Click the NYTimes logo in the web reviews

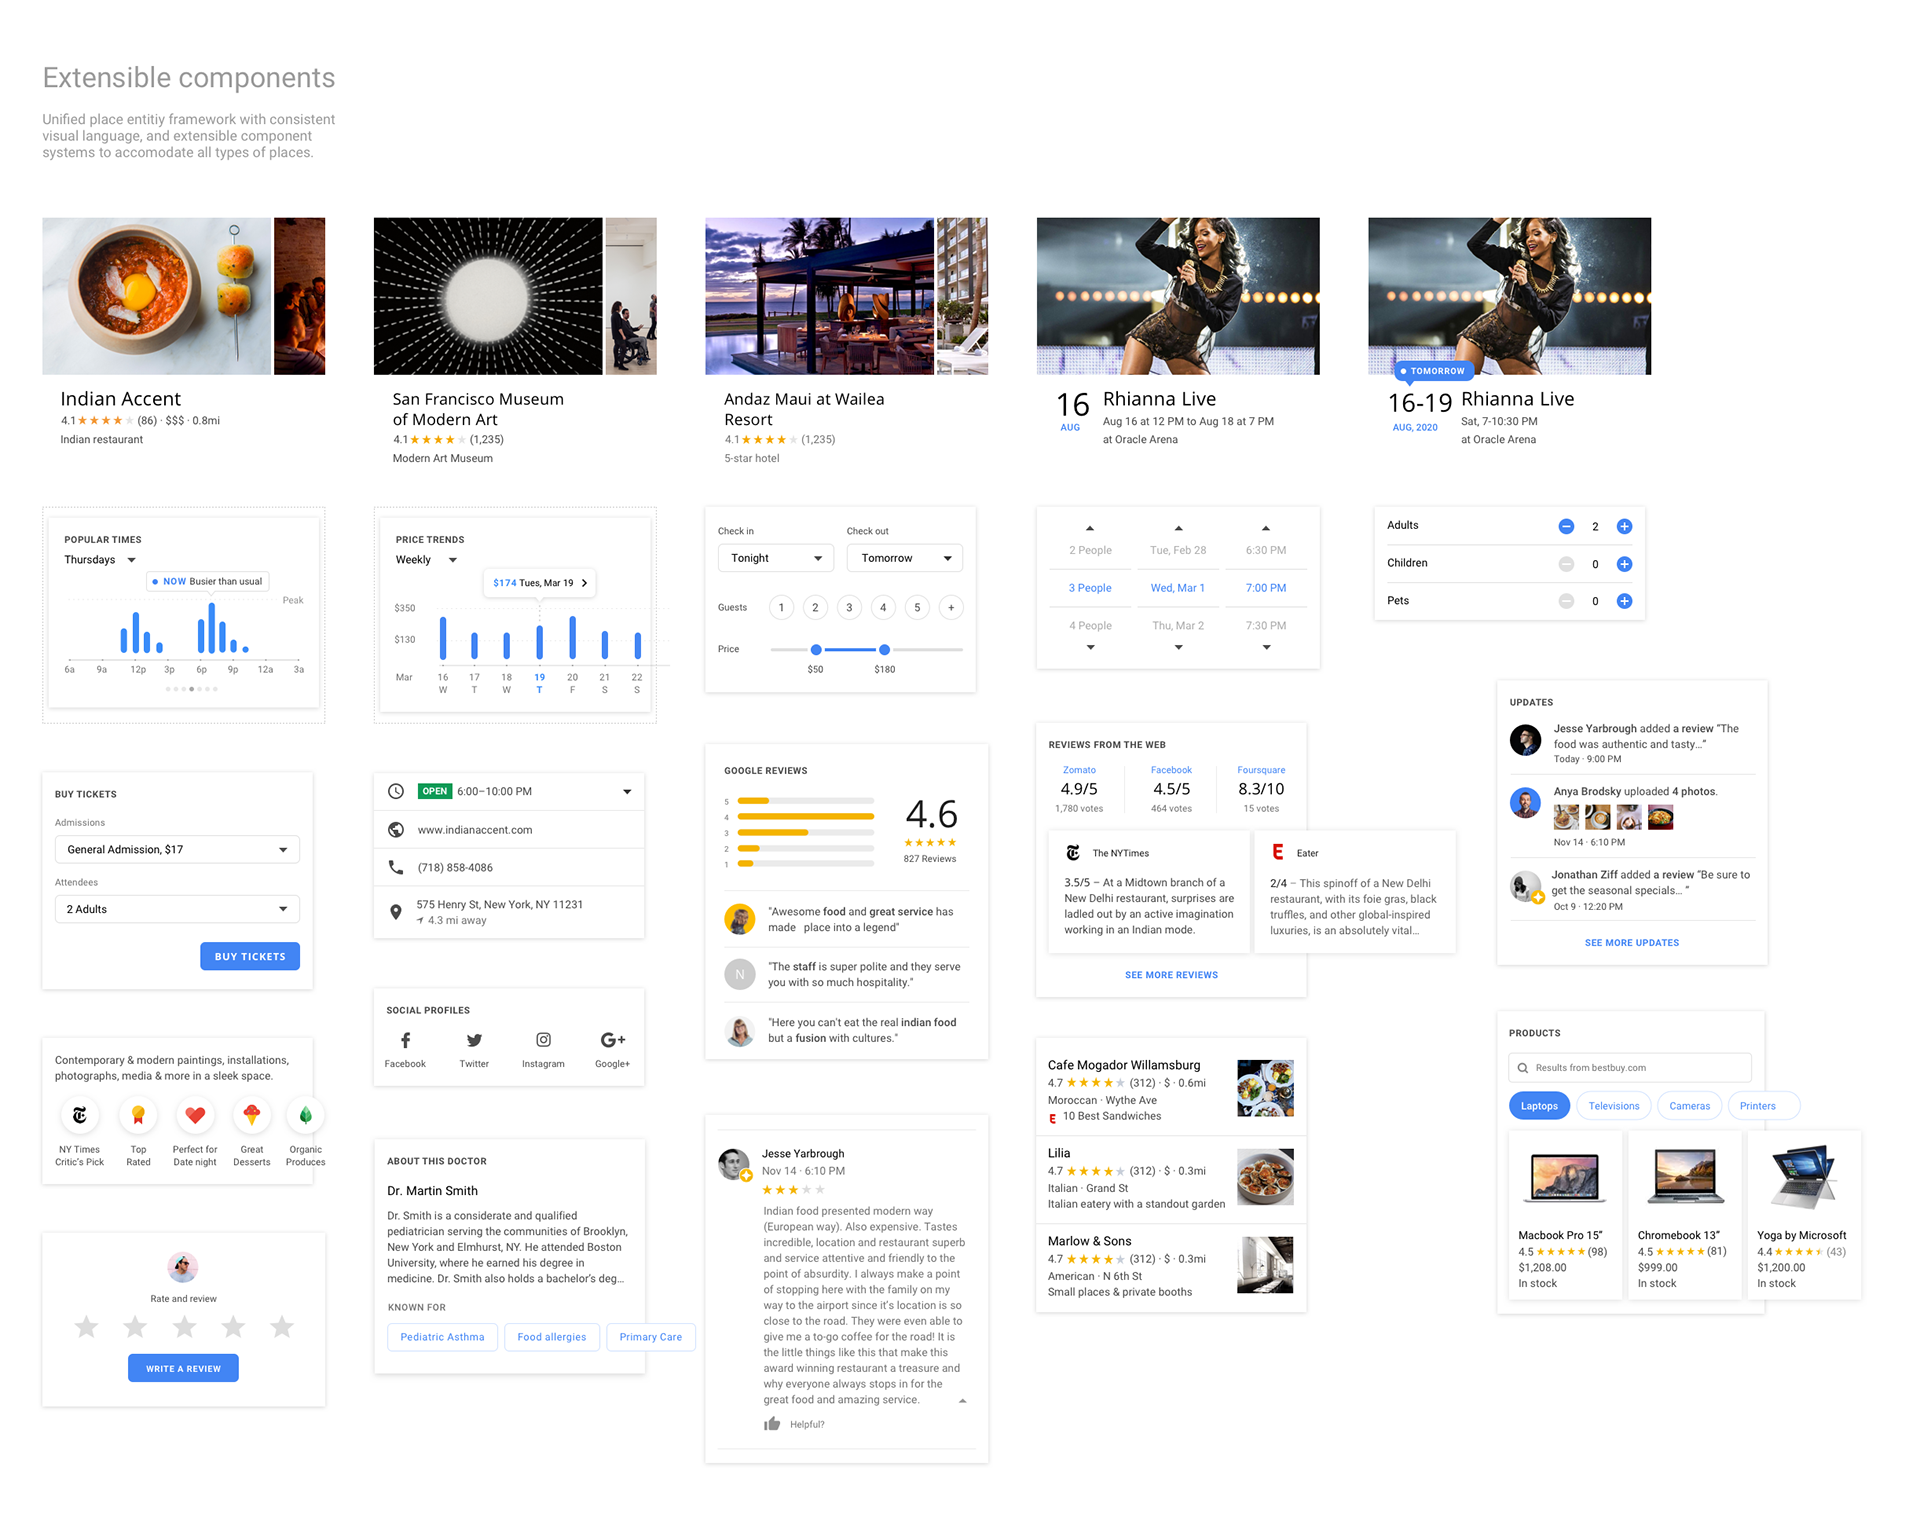coord(1073,853)
